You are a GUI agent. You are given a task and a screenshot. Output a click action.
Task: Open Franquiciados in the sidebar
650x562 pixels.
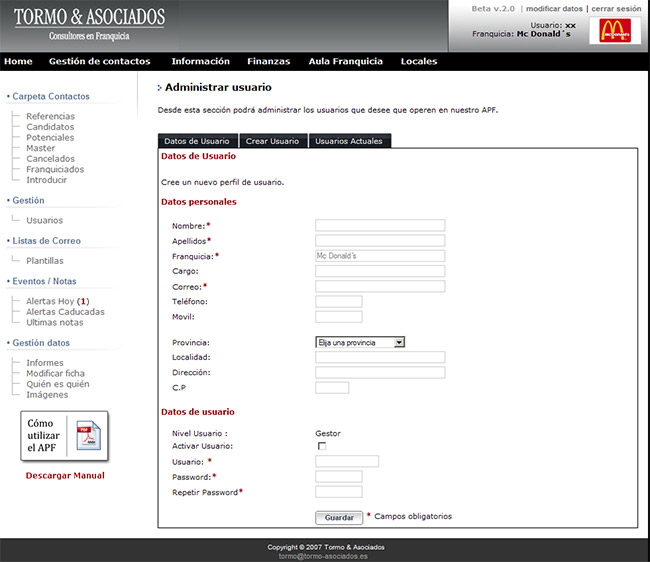point(55,169)
